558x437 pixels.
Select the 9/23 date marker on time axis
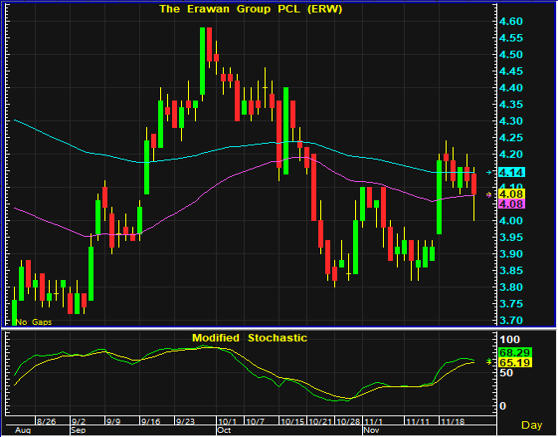(185, 422)
